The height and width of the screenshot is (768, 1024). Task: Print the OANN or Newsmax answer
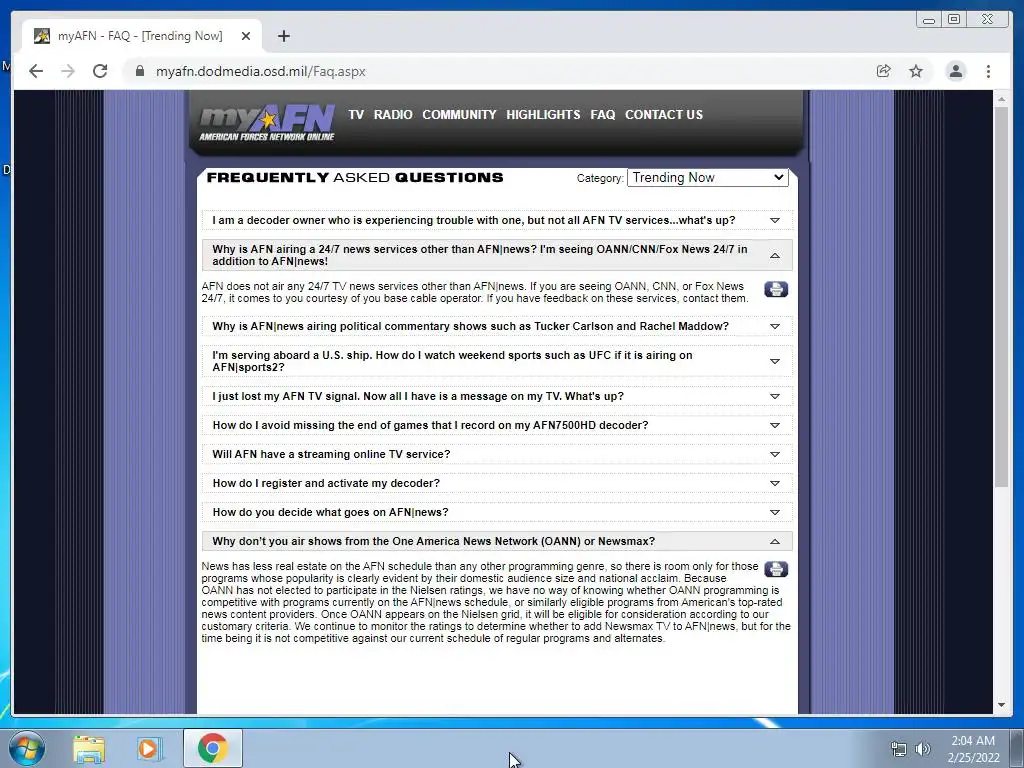click(776, 569)
